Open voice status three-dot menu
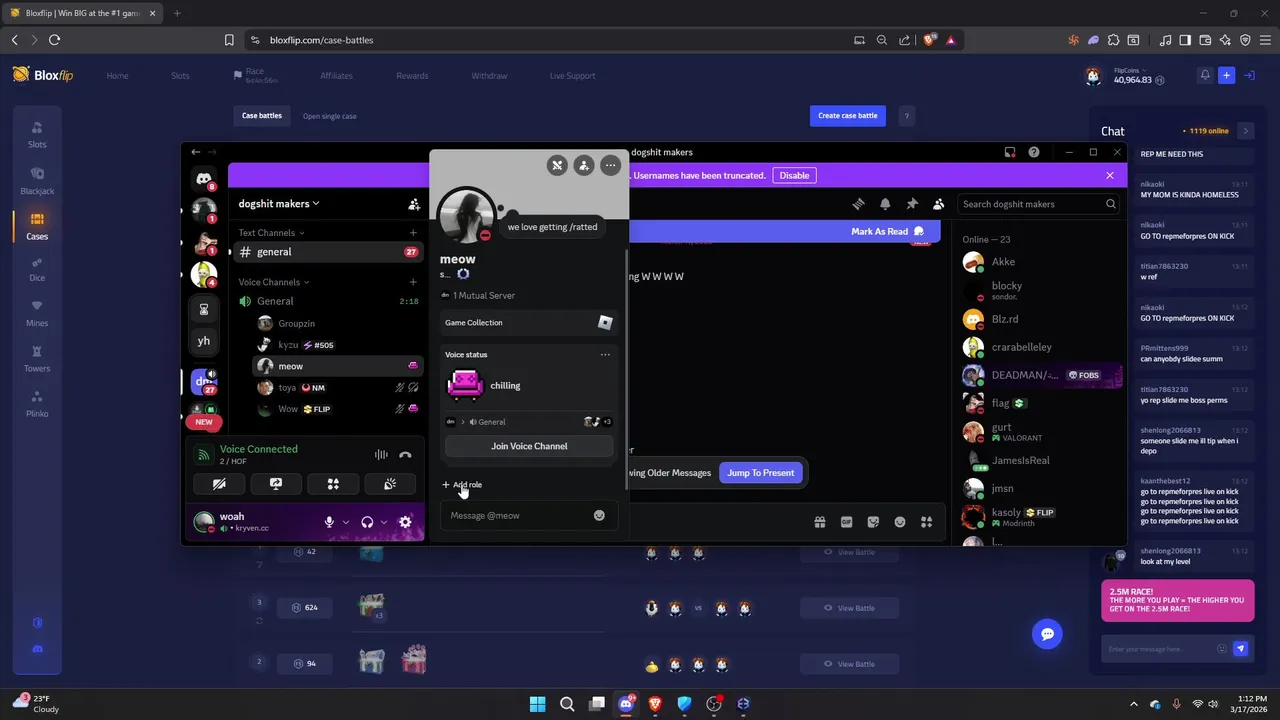 pyautogui.click(x=605, y=355)
